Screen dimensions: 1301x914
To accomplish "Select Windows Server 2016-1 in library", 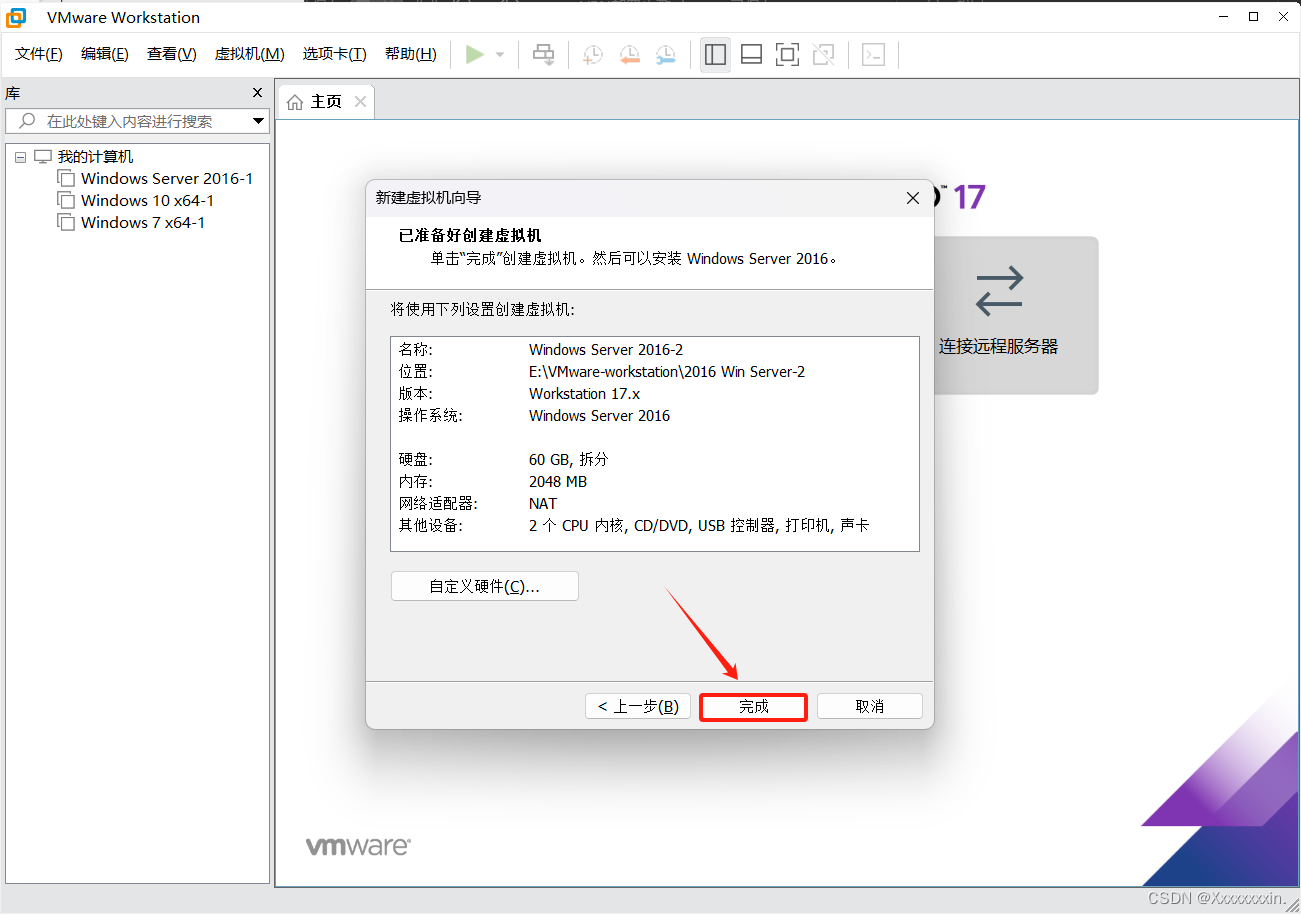I will pyautogui.click(x=167, y=178).
